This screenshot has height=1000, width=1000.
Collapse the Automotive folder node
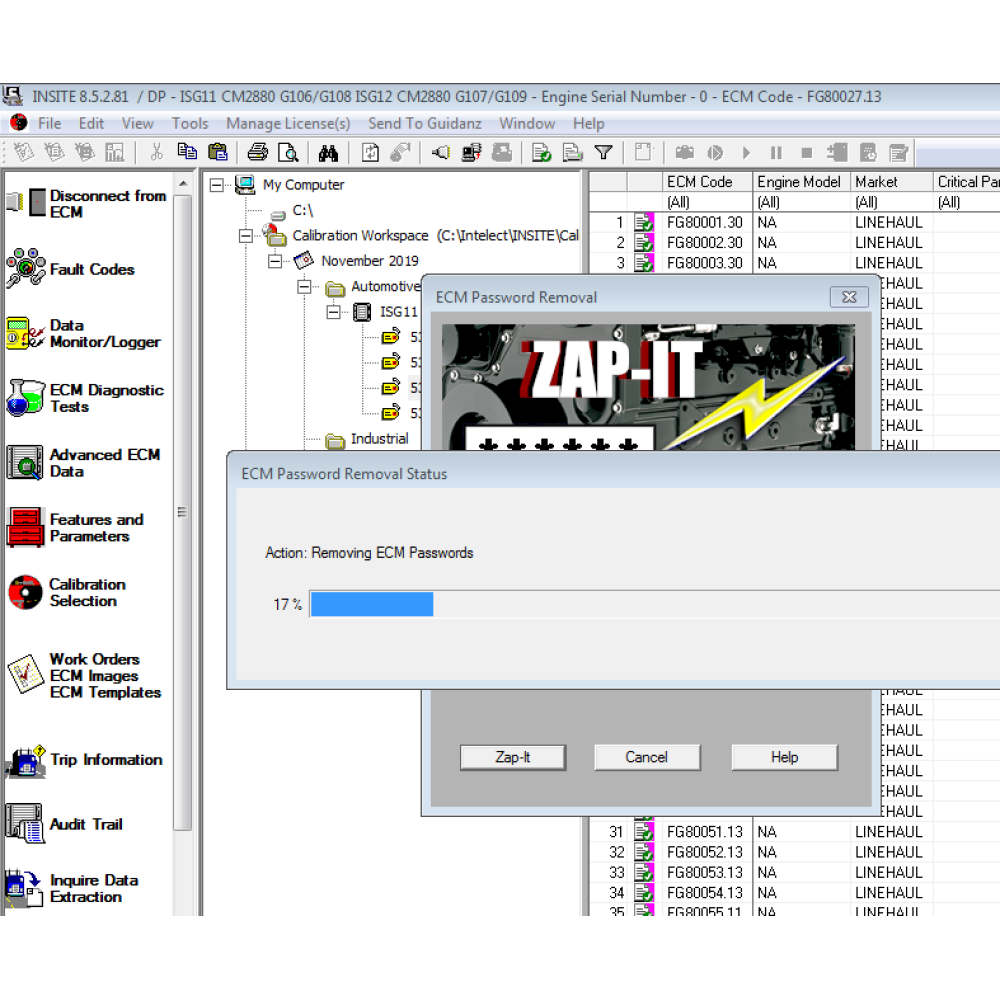304,287
